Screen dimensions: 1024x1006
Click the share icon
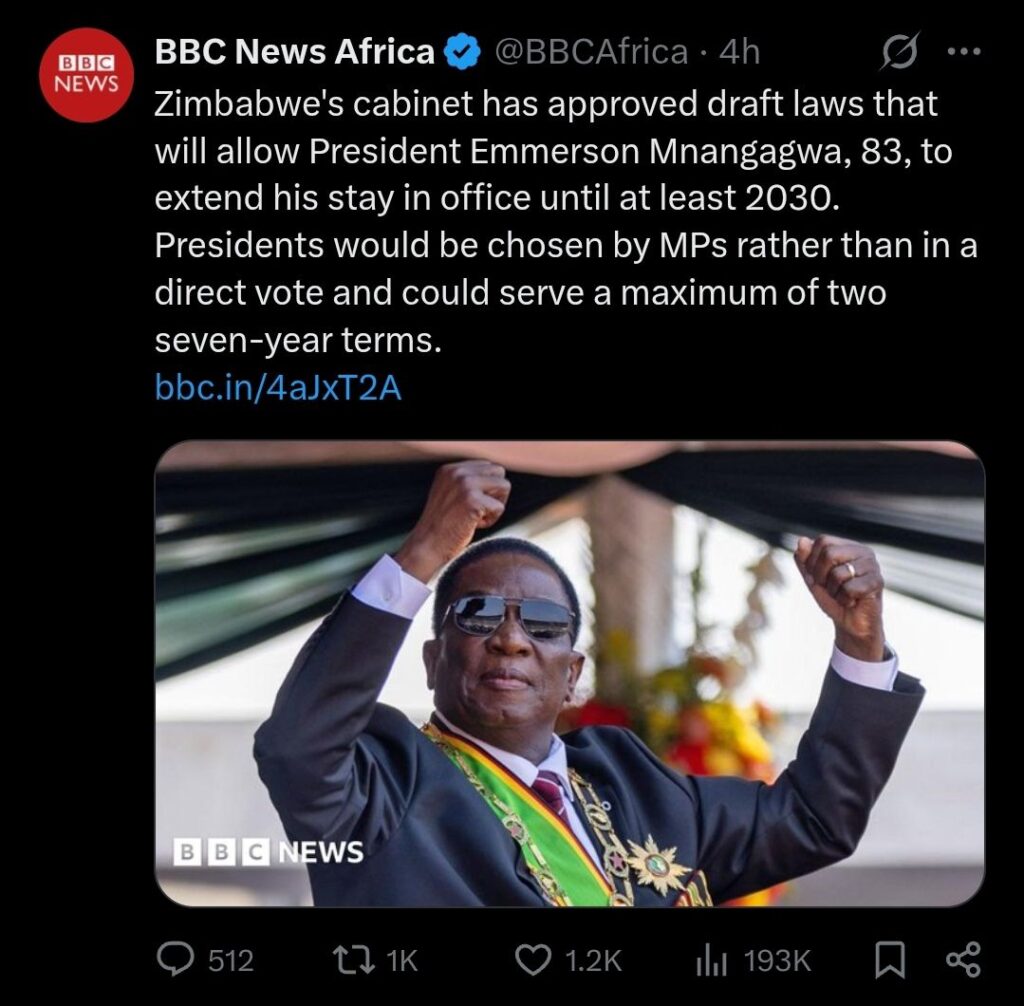[x=962, y=960]
